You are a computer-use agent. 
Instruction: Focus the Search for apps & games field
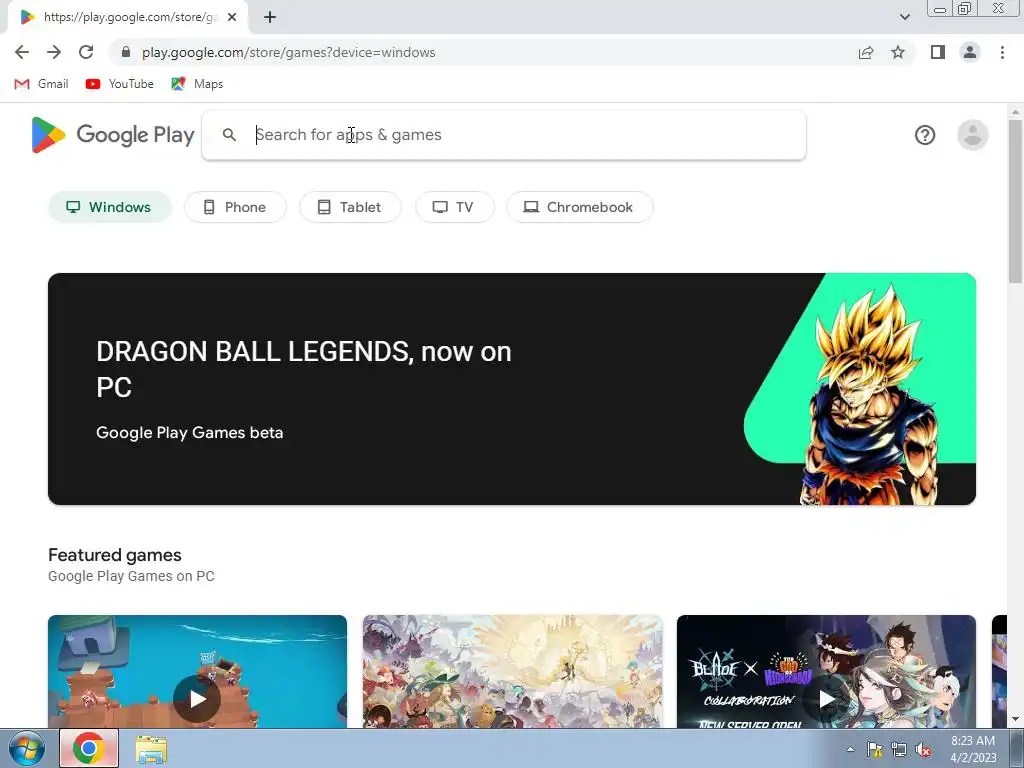coord(504,135)
